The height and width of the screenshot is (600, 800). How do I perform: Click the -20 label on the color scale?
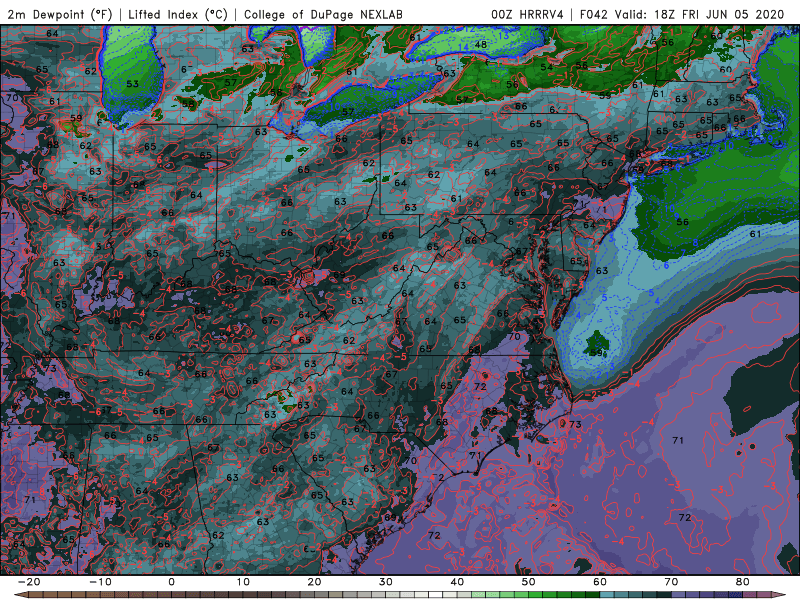coord(29,582)
